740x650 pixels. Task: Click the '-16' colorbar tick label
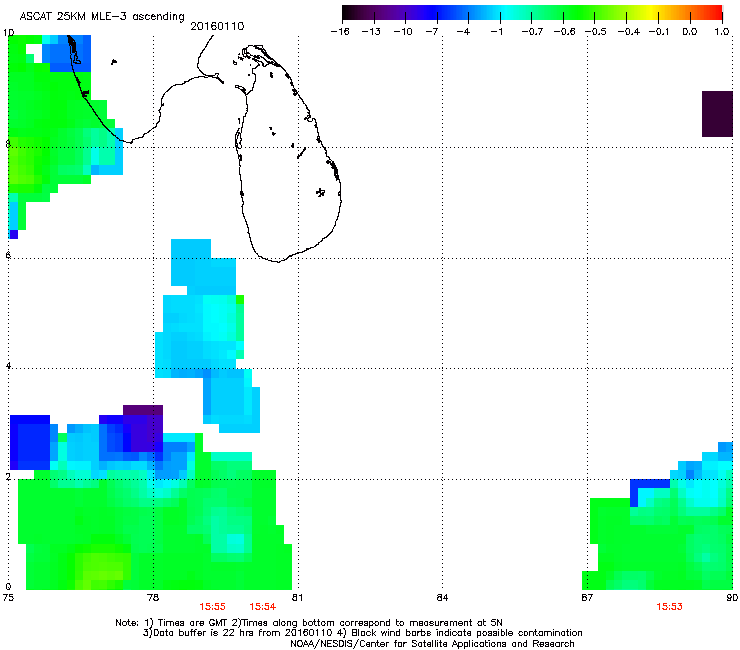tap(340, 32)
